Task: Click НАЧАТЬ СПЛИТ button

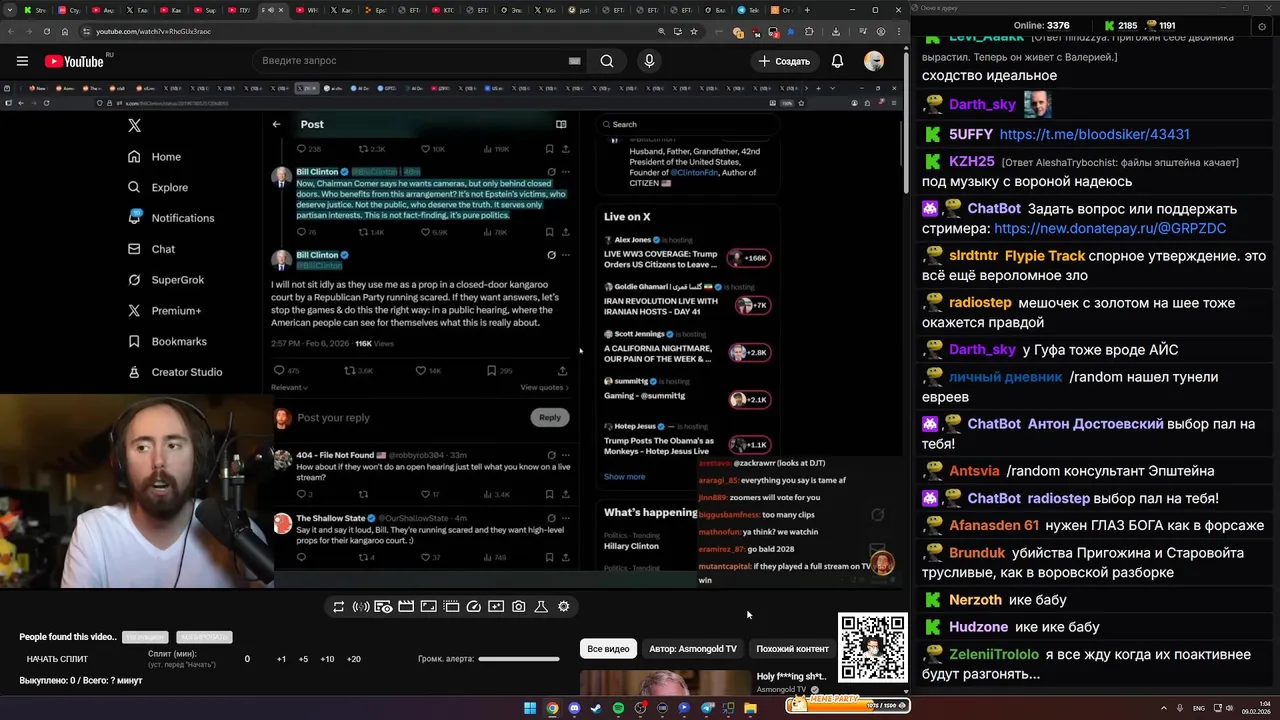Action: point(57,659)
